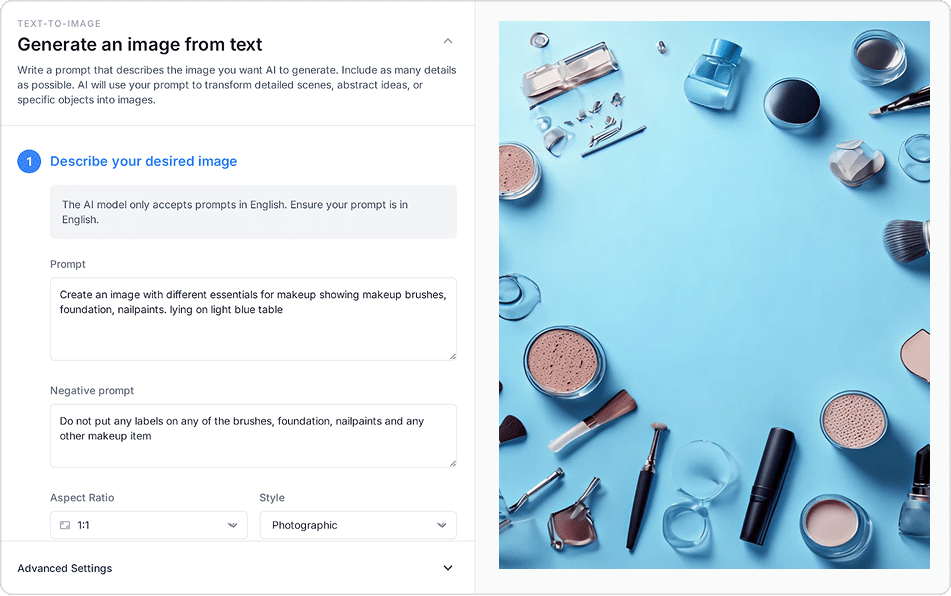Click the Generate an image from text title
The image size is (951, 596).
(140, 44)
